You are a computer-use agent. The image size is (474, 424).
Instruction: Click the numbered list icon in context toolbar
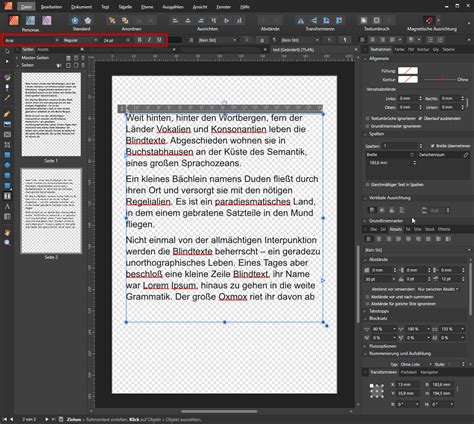(x=441, y=40)
